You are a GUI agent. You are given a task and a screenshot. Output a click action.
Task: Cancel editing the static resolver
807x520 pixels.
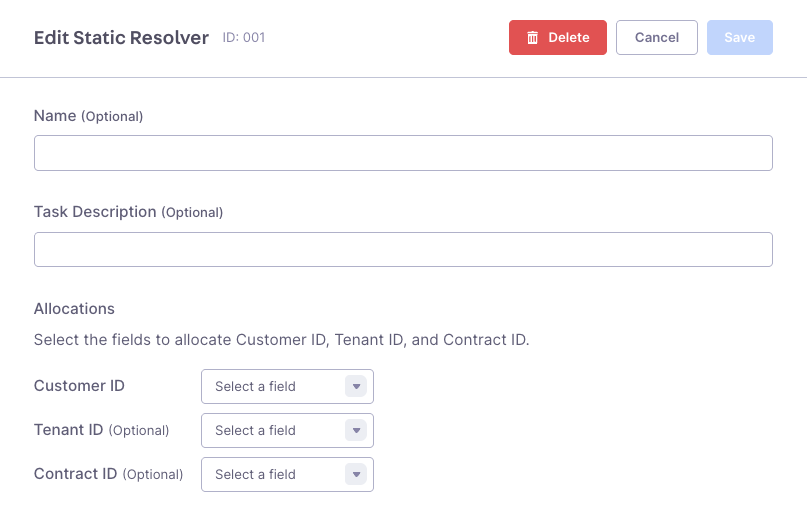click(657, 38)
